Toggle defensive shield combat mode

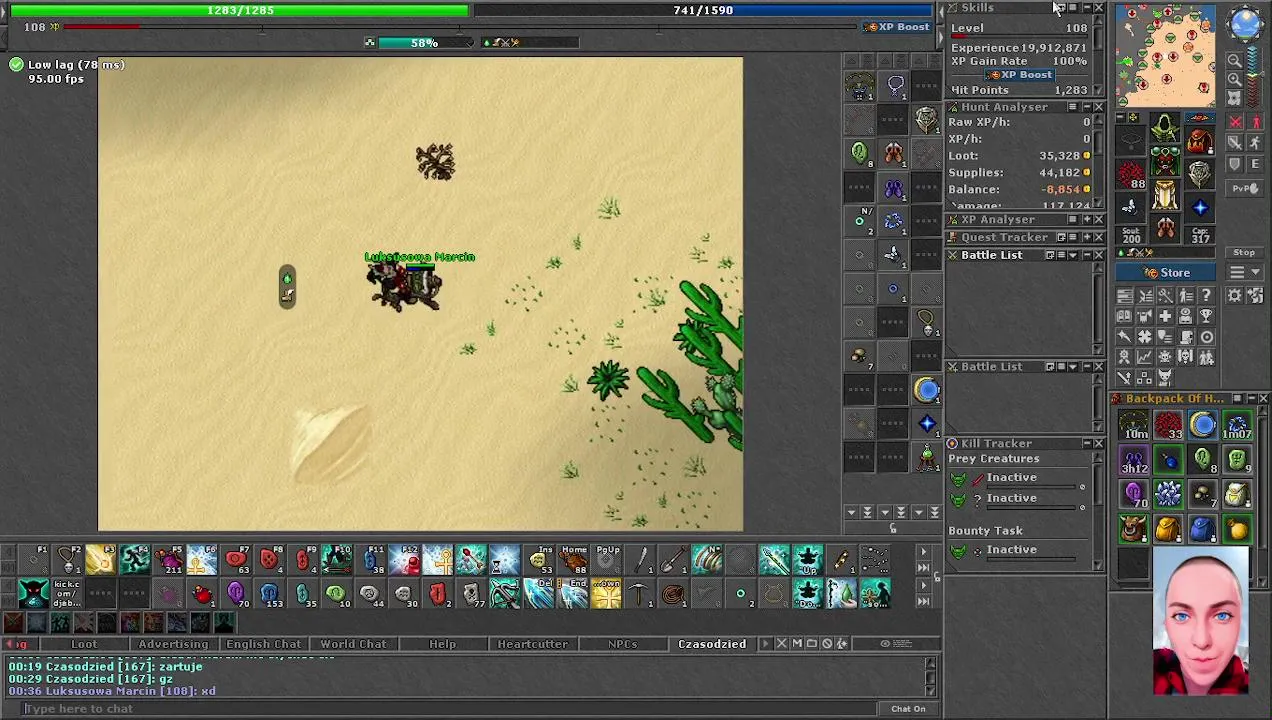coord(1235,163)
